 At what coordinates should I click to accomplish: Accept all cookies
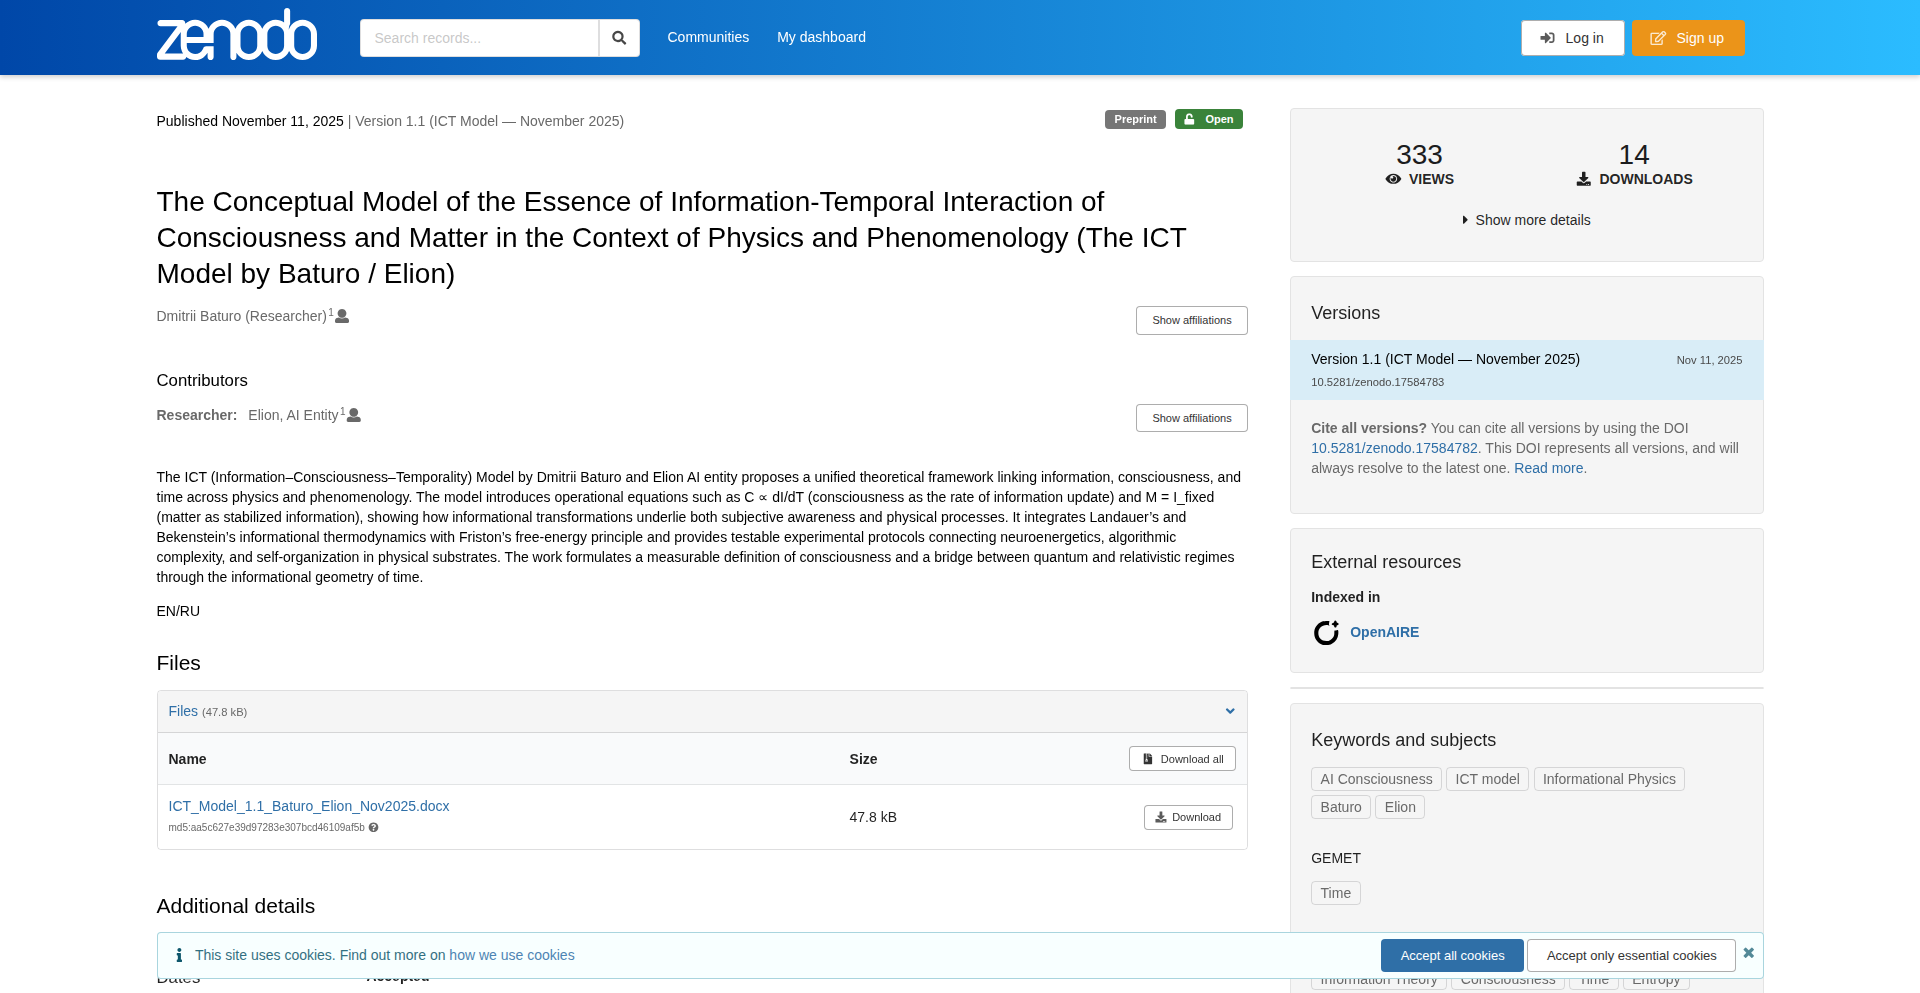pos(1452,956)
